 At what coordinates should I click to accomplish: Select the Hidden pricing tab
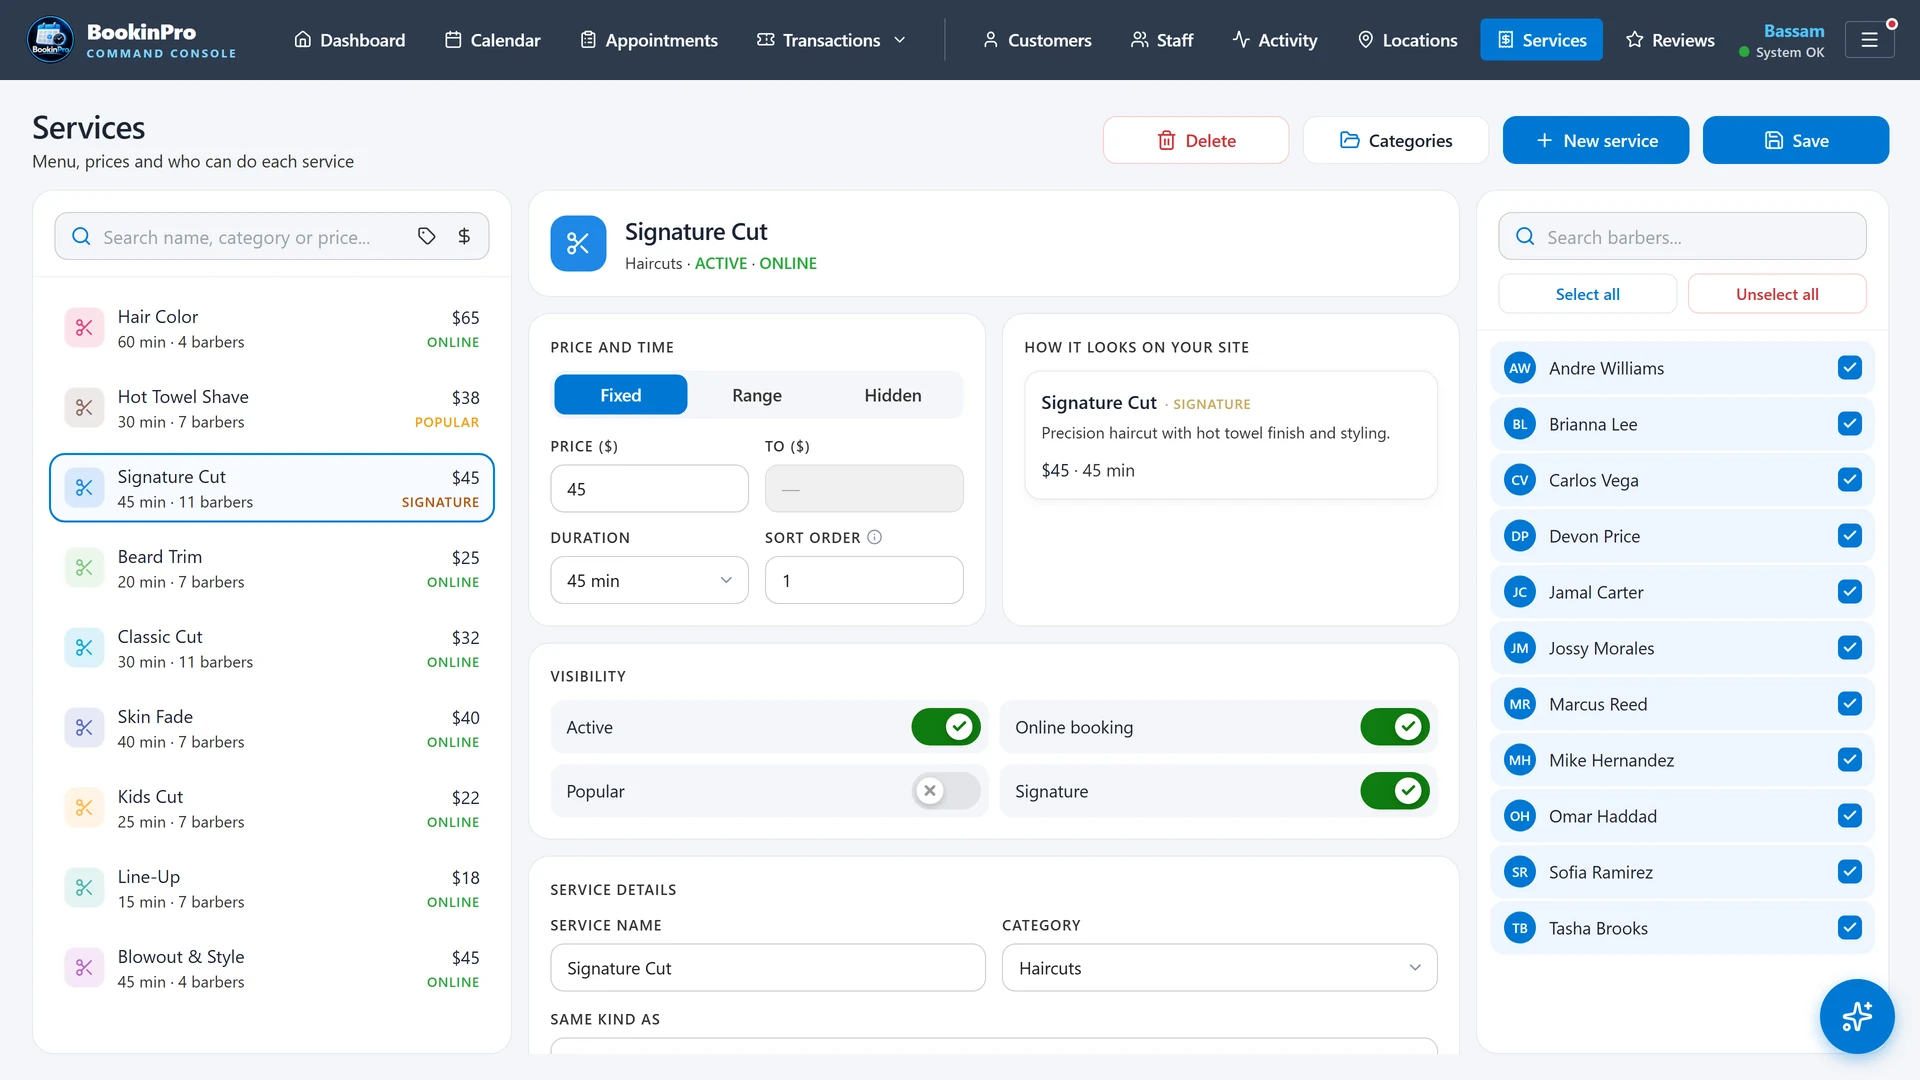893,395
